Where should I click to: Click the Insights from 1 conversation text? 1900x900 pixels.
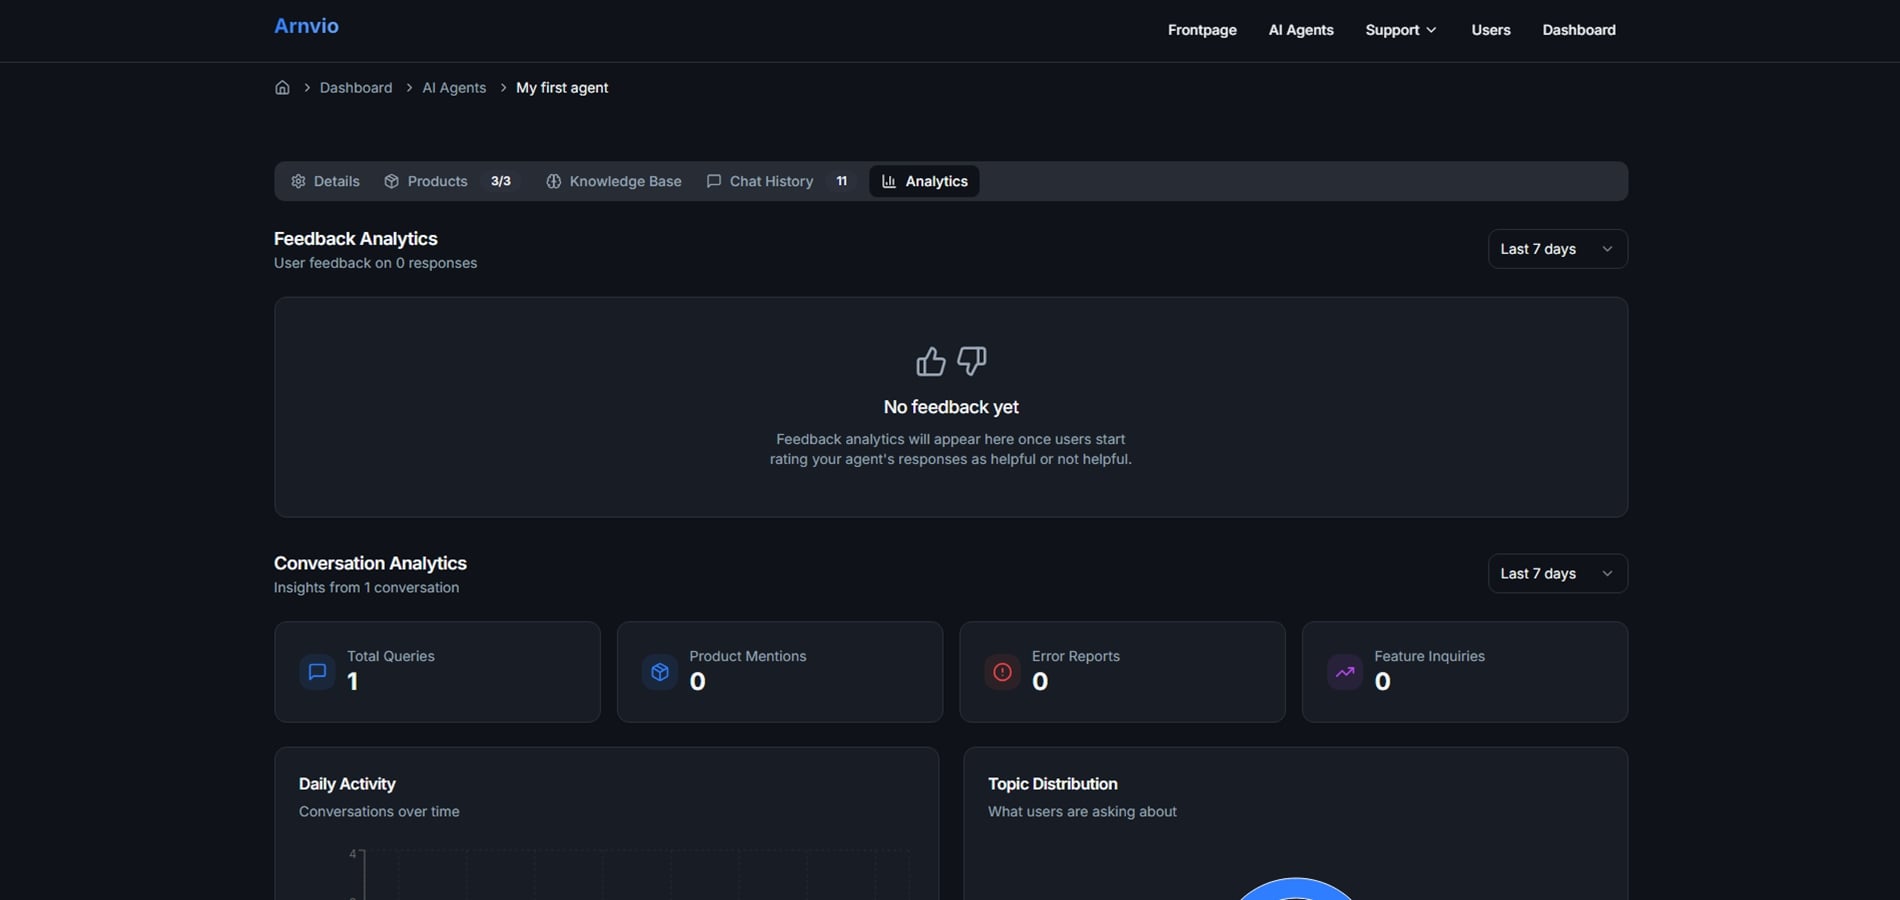(367, 588)
